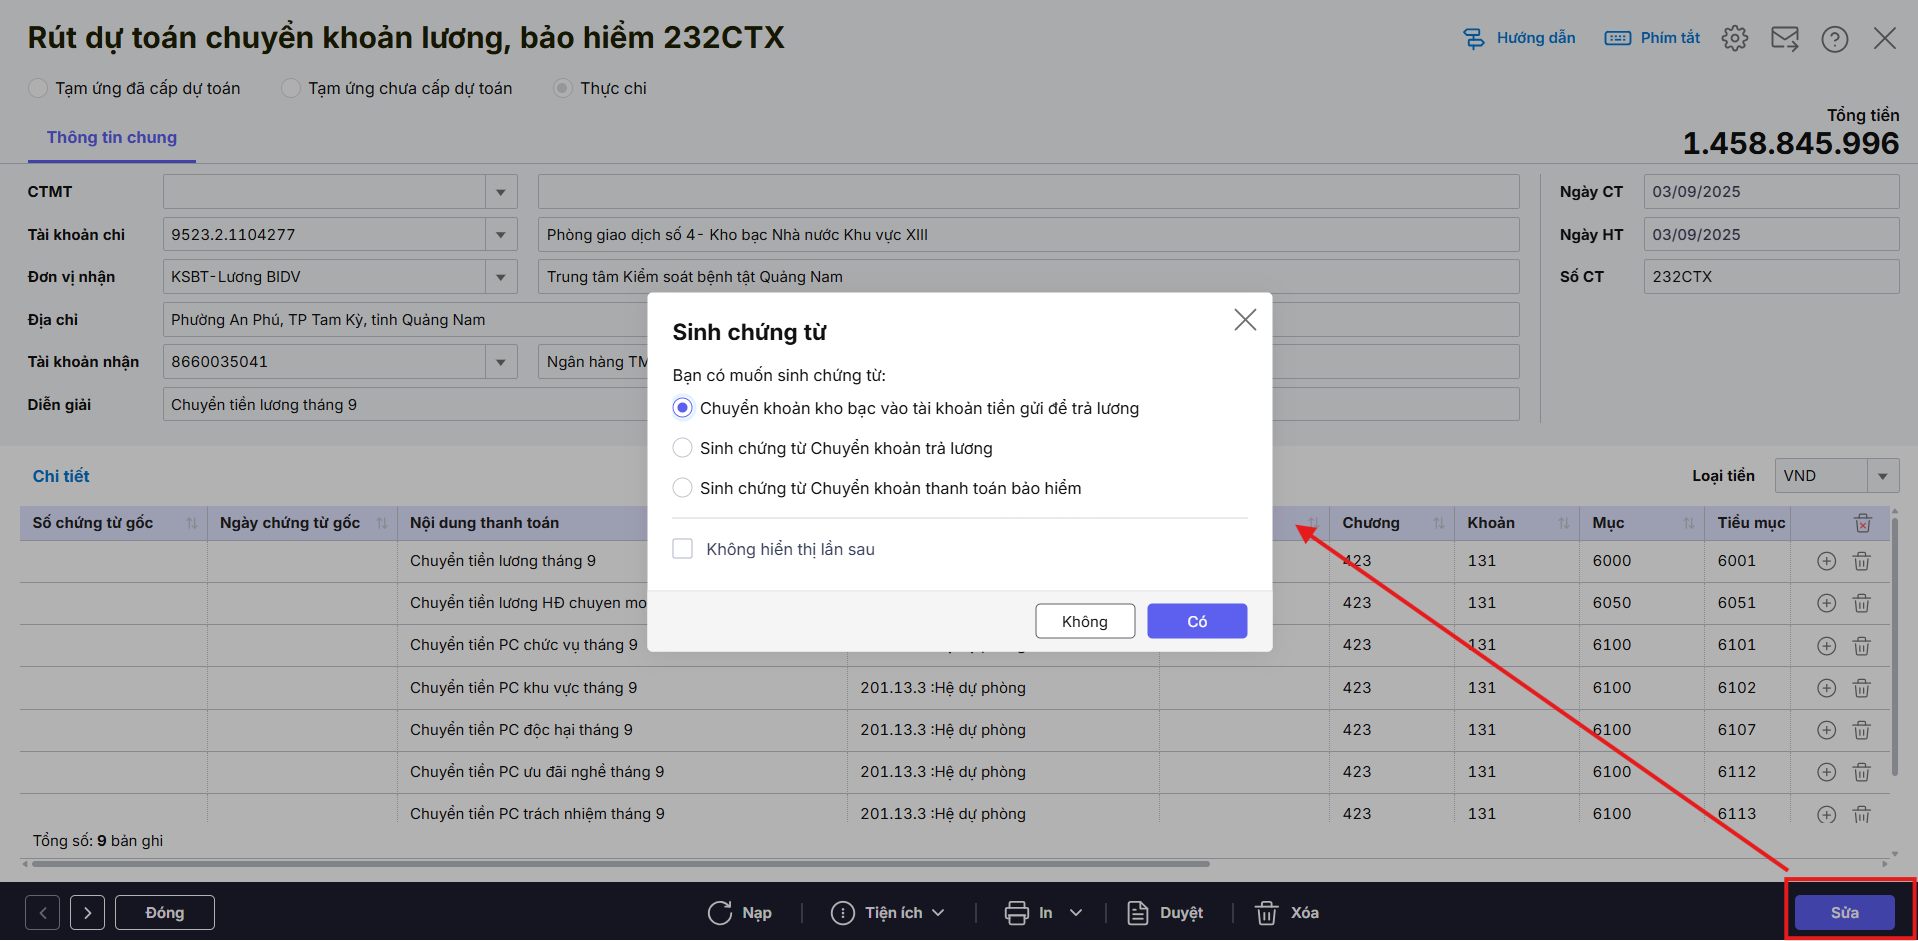Open the settings gear icon
This screenshot has width=1918, height=941.
coord(1735,39)
